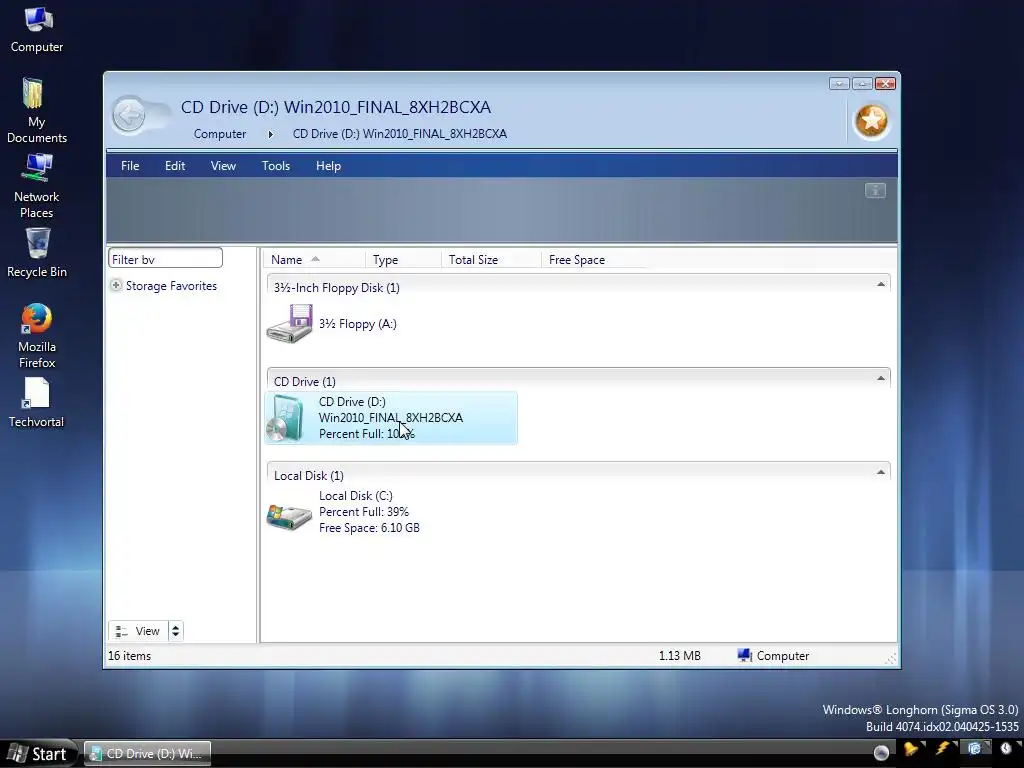Open the breadcrumb arrow after Computer

click(x=270, y=135)
